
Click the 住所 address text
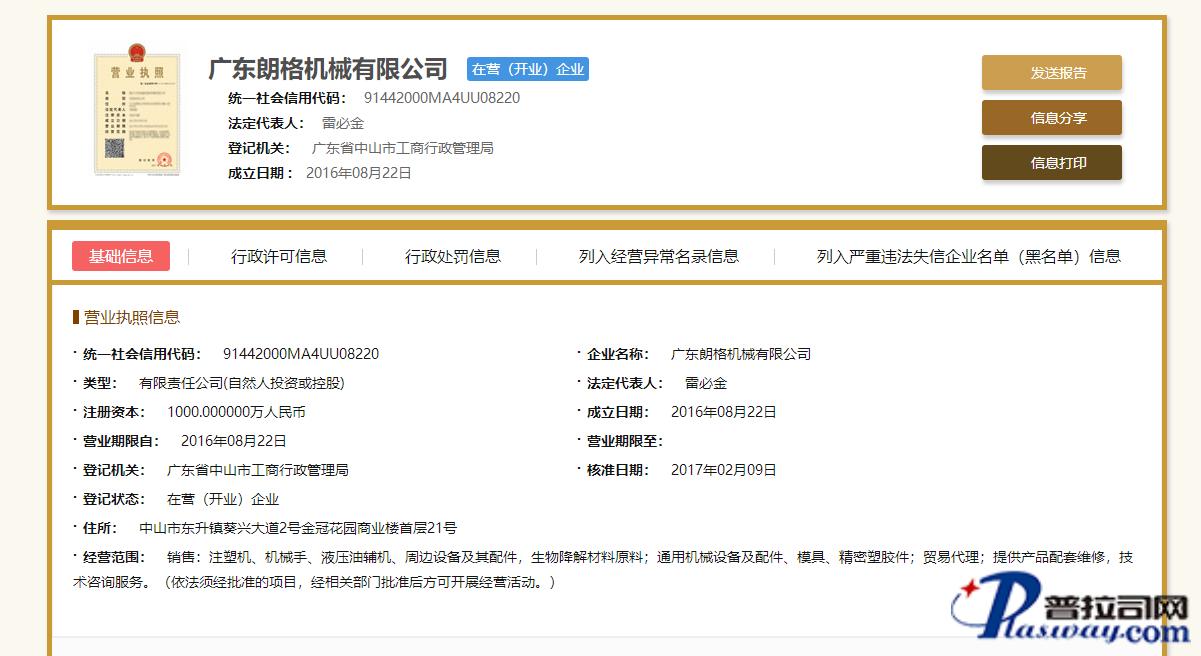[298, 528]
